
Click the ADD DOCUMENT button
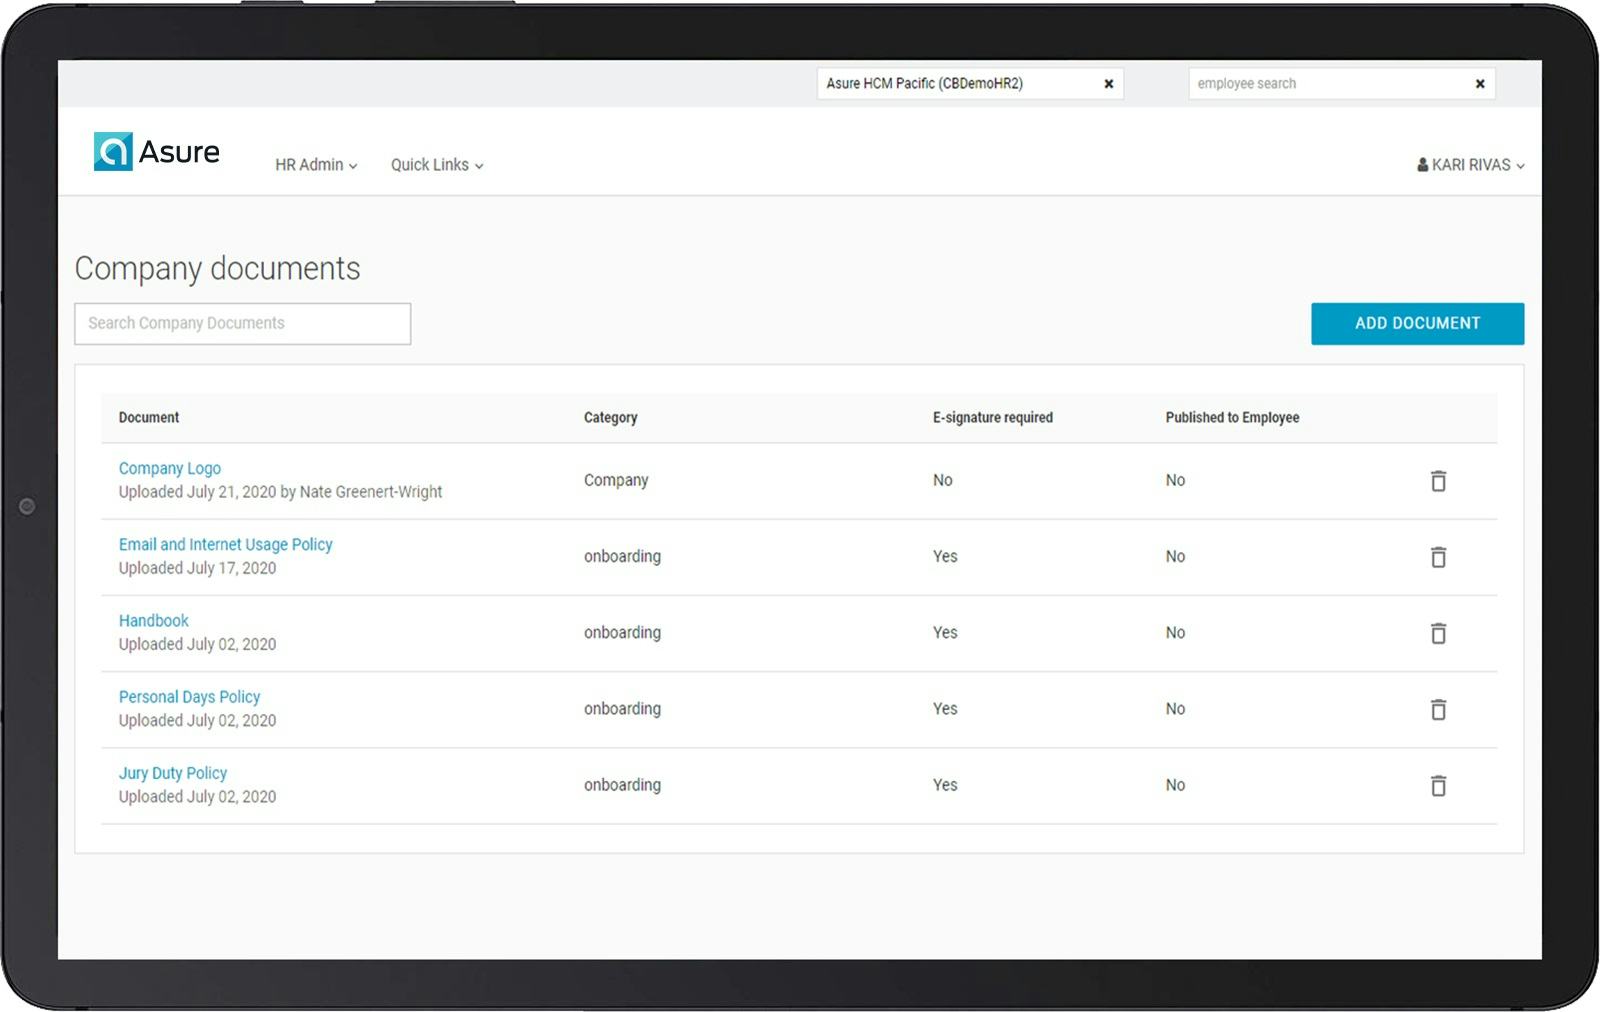1417,323
